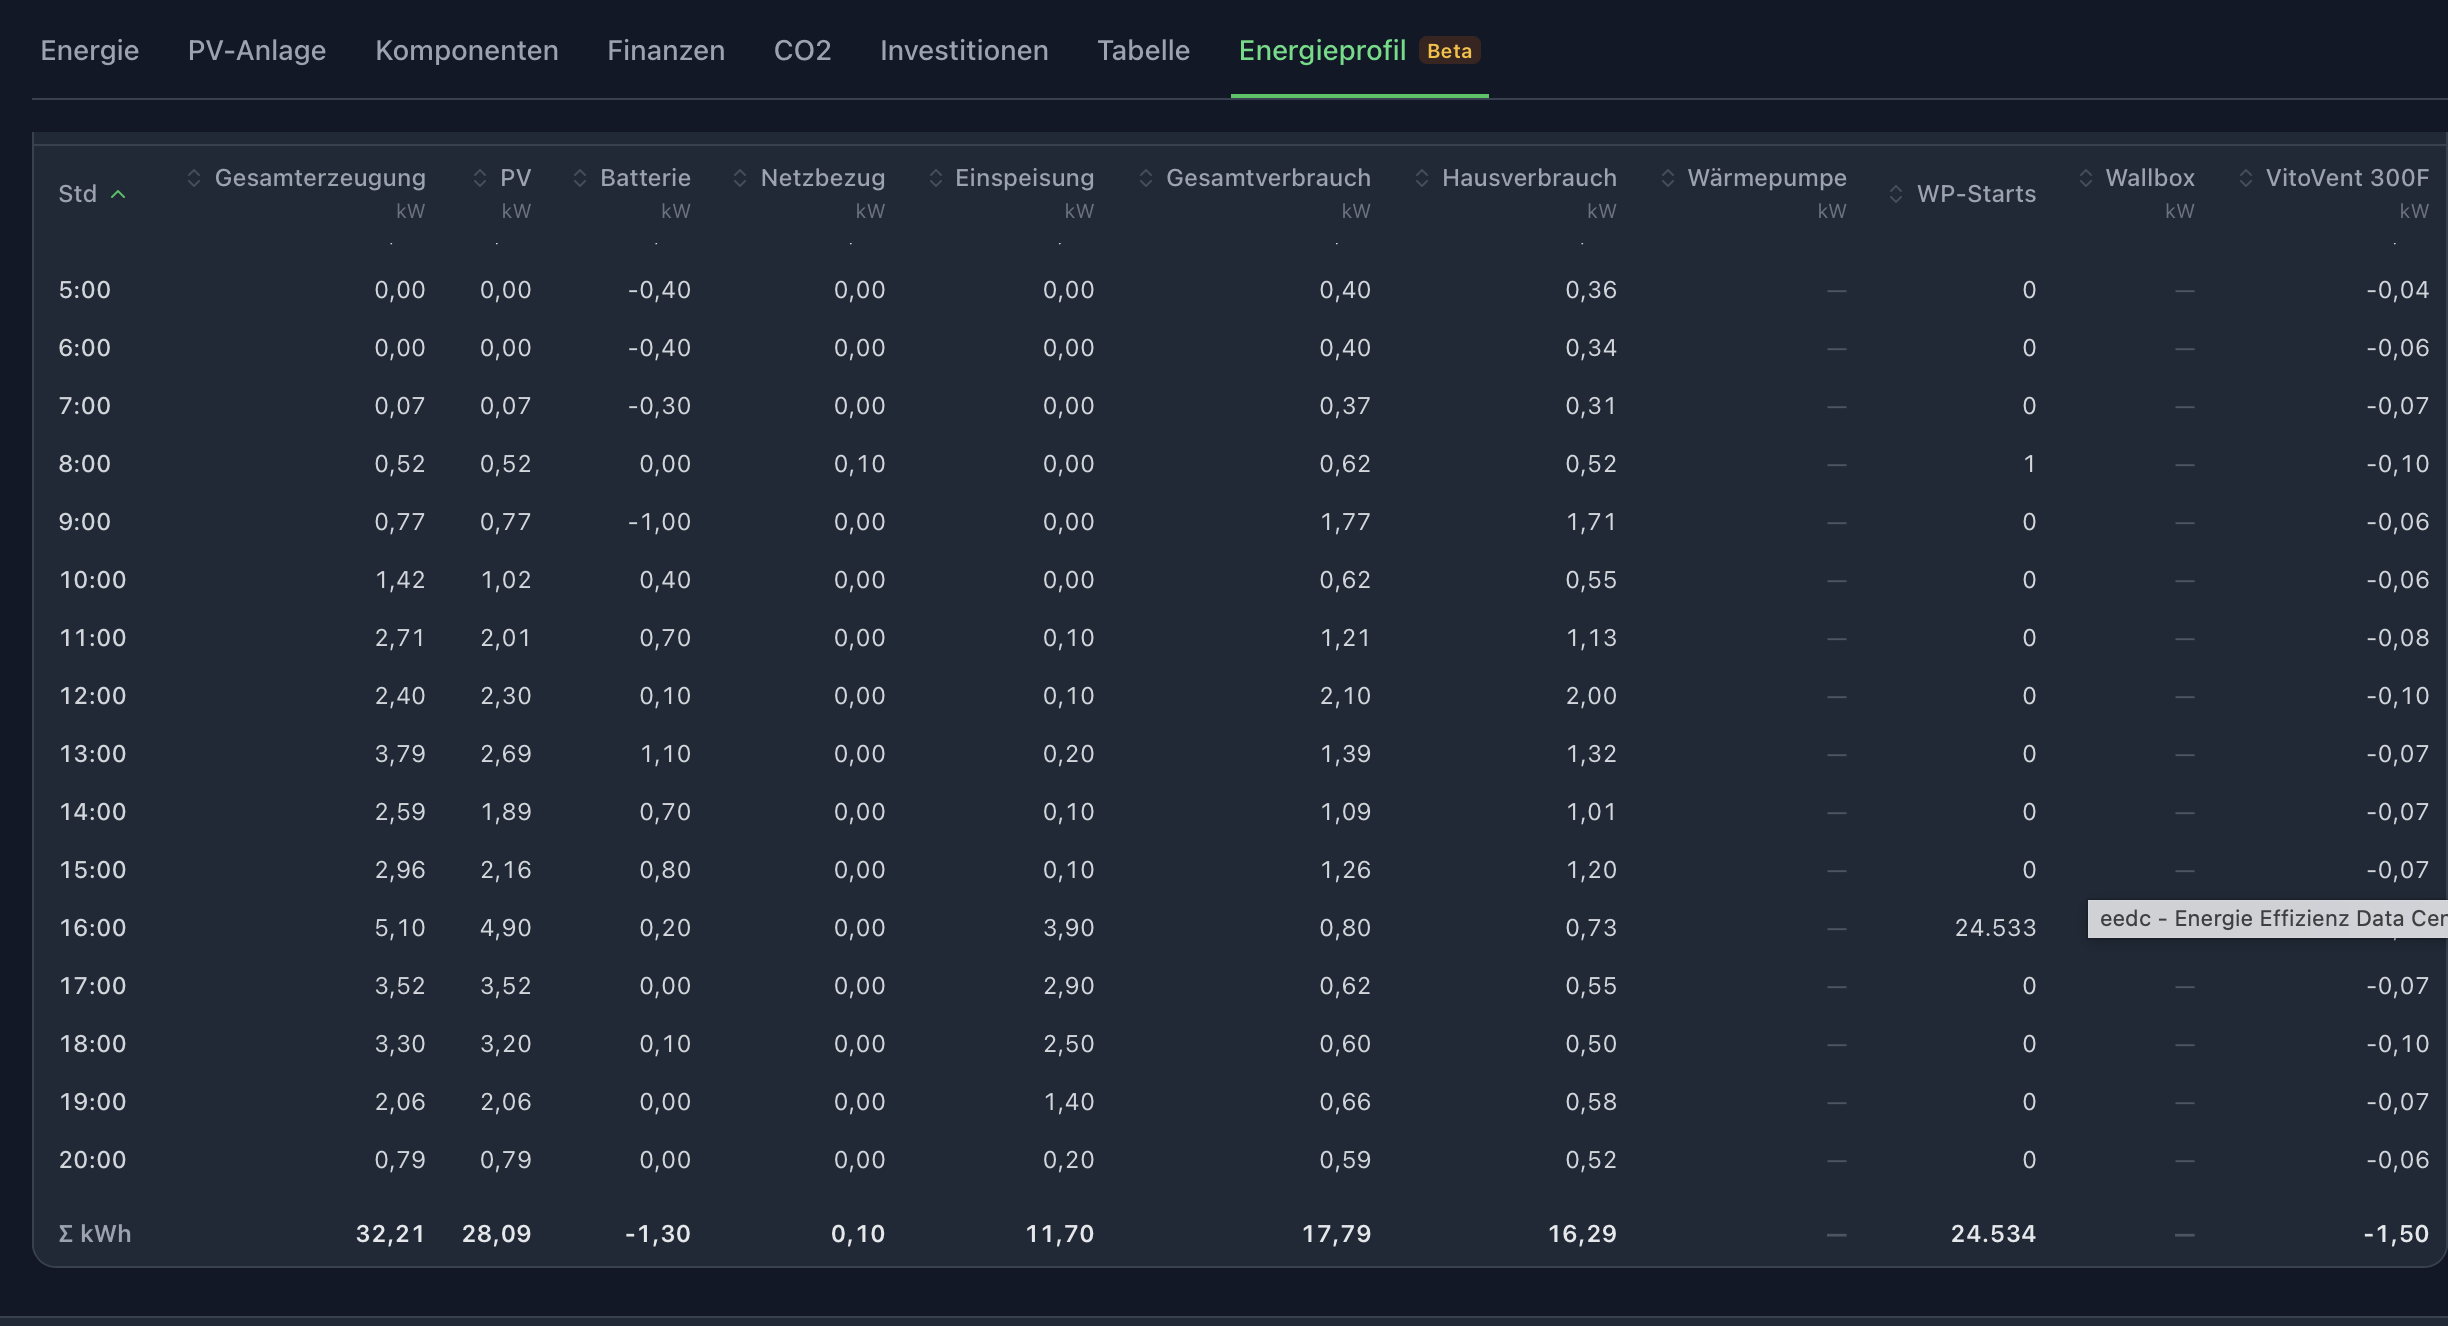
Task: Switch to PV-Anlage tab
Action: point(257,50)
